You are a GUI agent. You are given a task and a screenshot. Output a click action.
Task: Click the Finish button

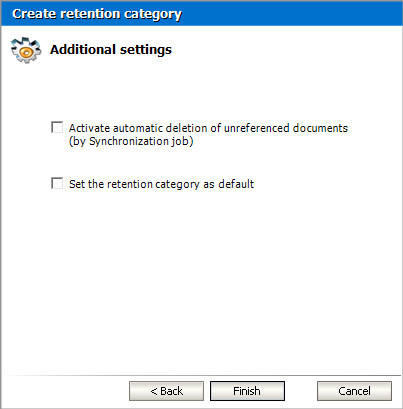247,391
